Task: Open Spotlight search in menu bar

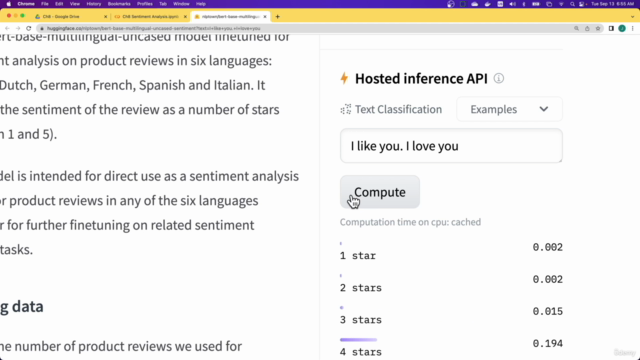Action: click(572, 4)
